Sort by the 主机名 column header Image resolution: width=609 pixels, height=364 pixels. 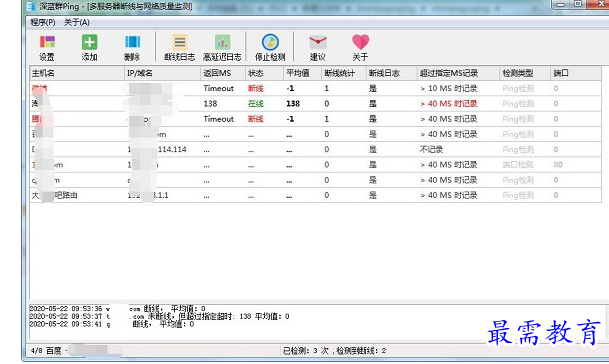[77, 73]
